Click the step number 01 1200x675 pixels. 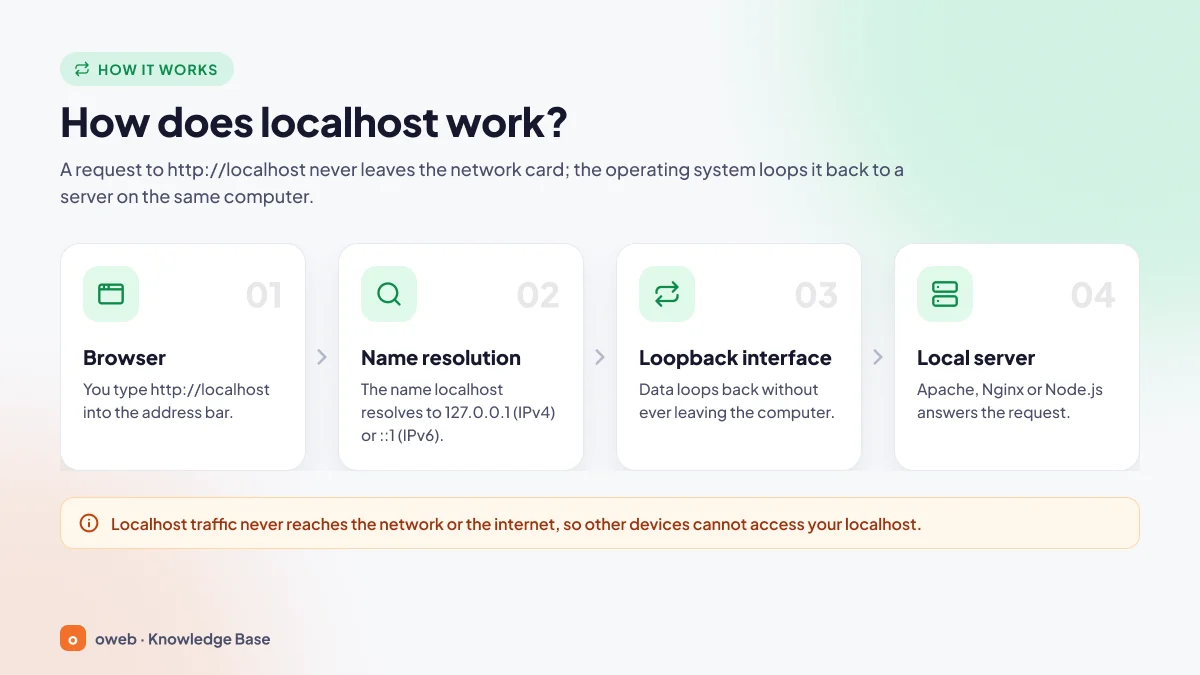click(x=264, y=295)
